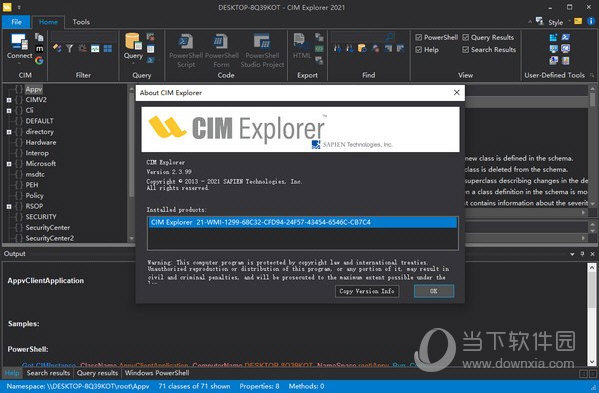Image resolution: width=599 pixels, height=393 pixels.
Task: Click the green export icon in Export group
Action: (319, 49)
